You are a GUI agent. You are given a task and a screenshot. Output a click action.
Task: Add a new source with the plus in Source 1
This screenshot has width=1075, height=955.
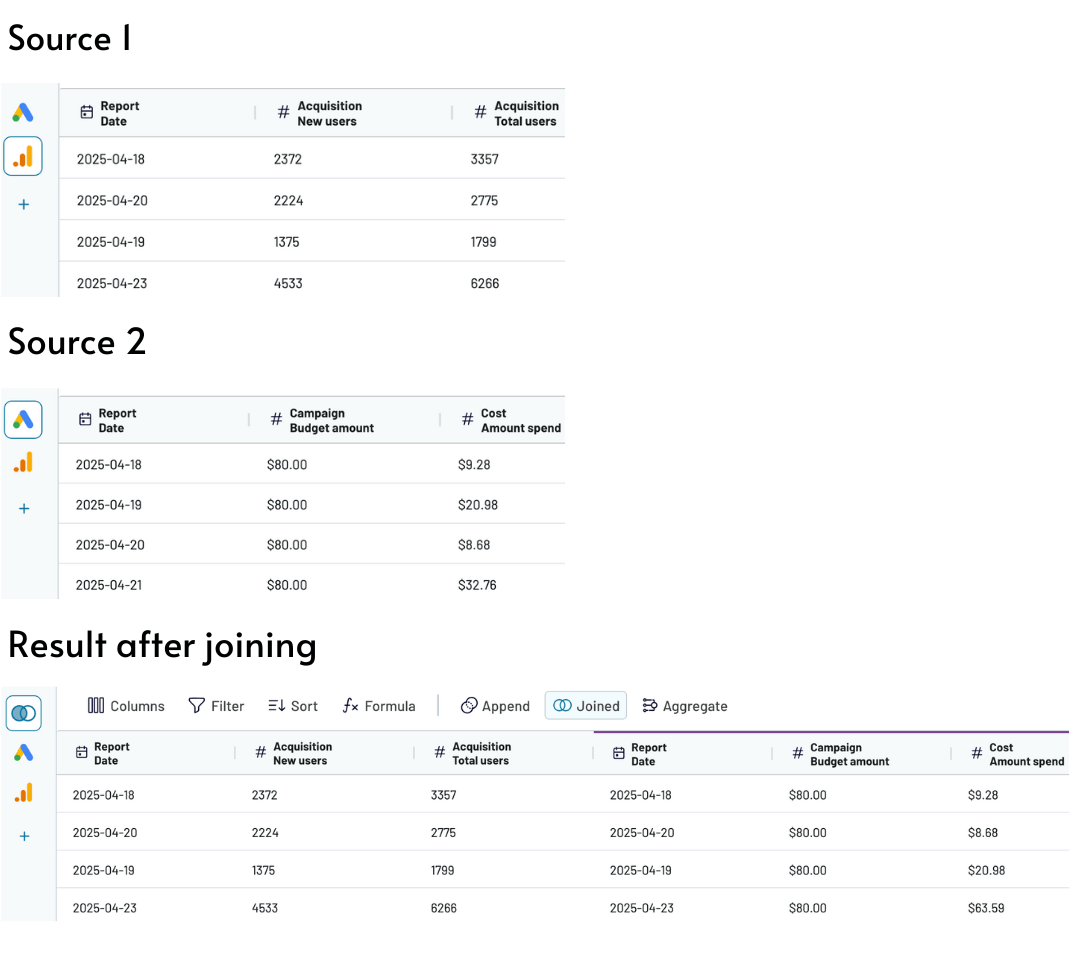coord(23,204)
